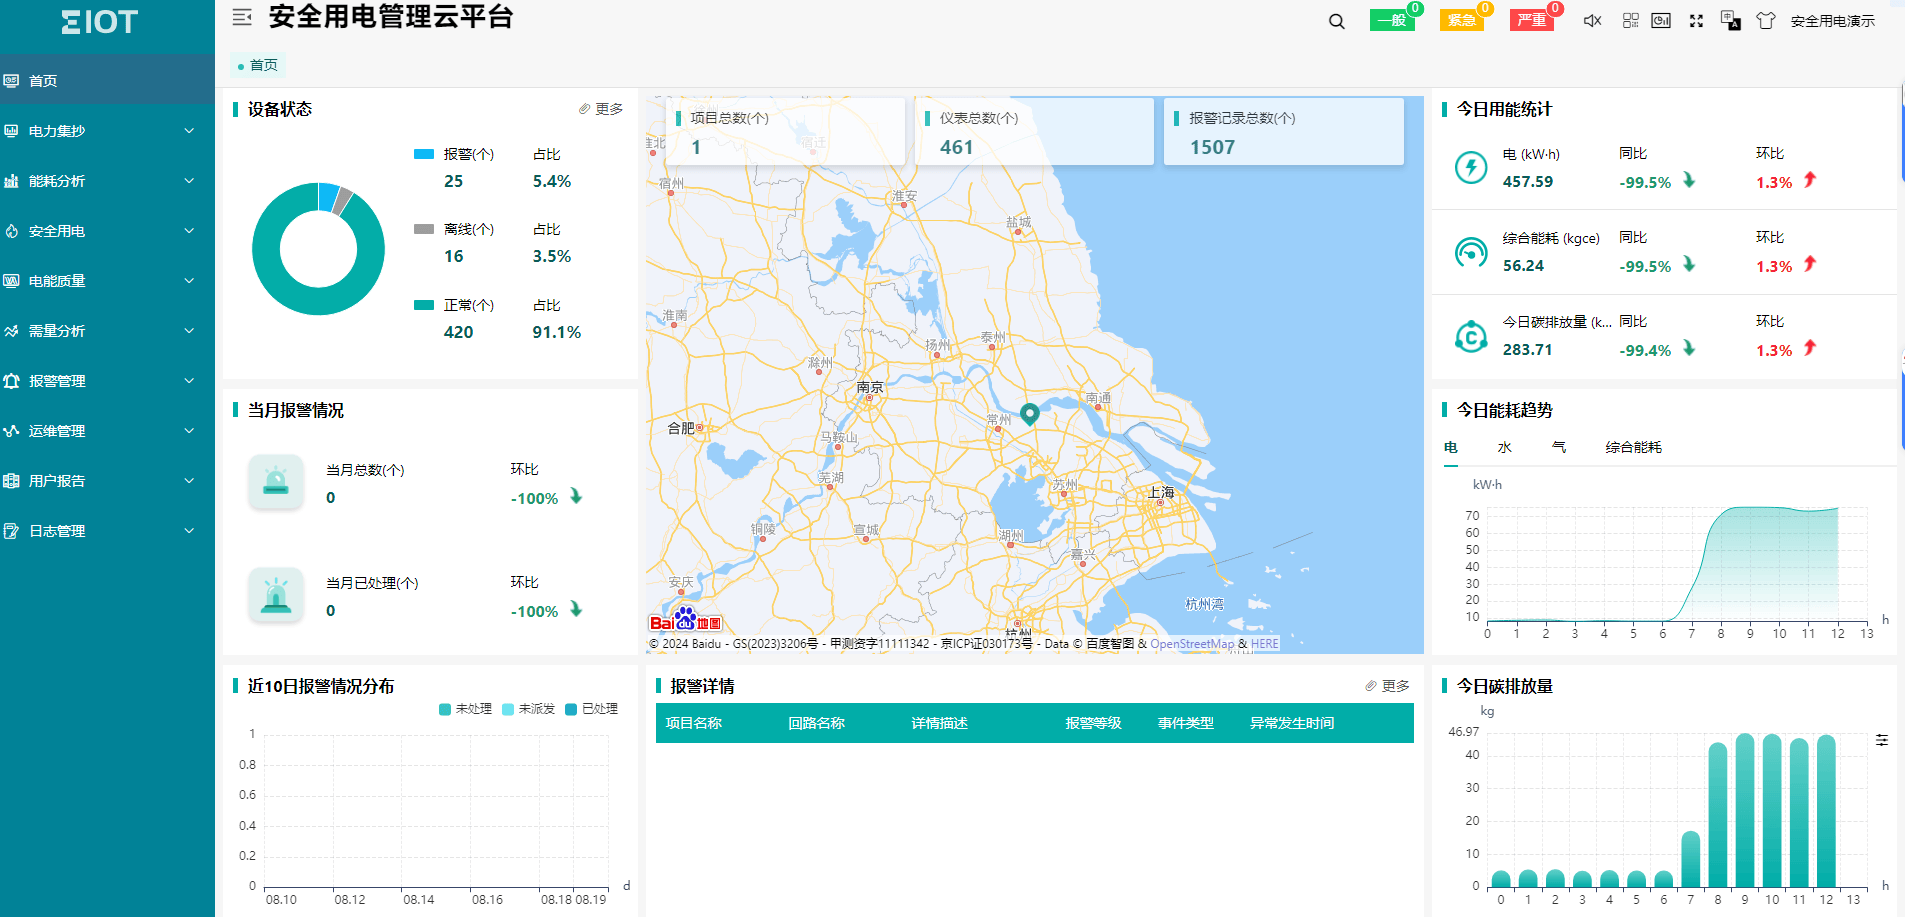Click the Baidu map logo
Image resolution: width=1905 pixels, height=917 pixels.
pyautogui.click(x=685, y=619)
